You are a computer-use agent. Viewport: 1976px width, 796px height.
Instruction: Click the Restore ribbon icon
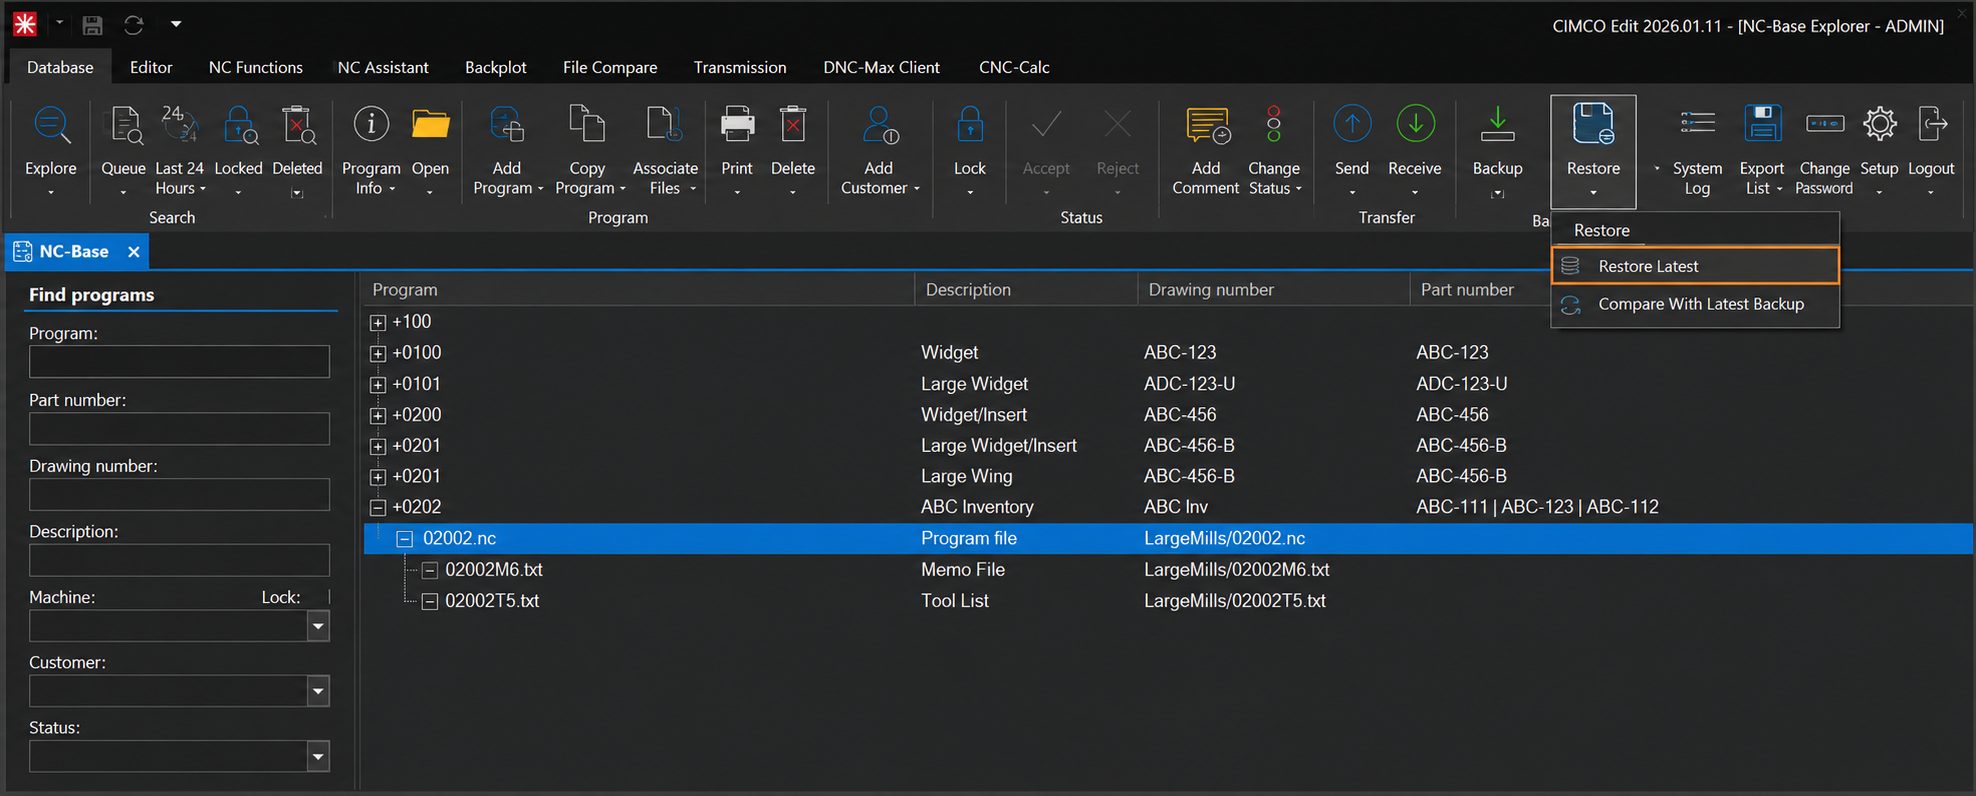click(1593, 124)
